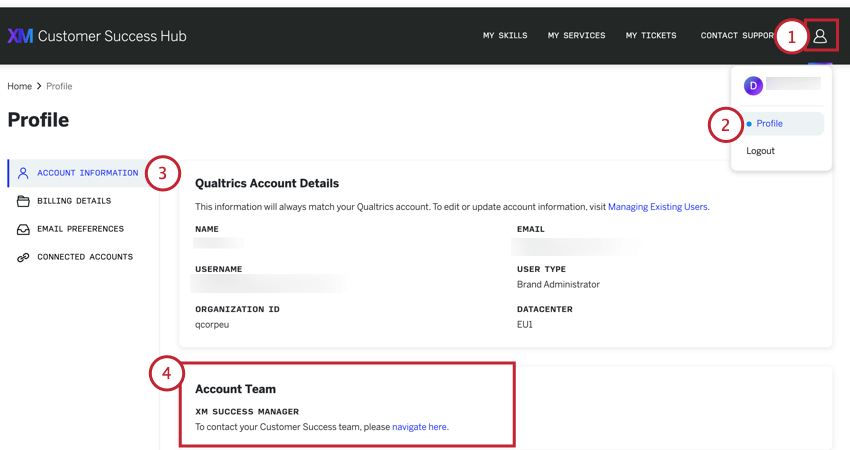Image resolution: width=850 pixels, height=450 pixels.
Task: Select the person icon beside Account Information
Action: pos(23,173)
